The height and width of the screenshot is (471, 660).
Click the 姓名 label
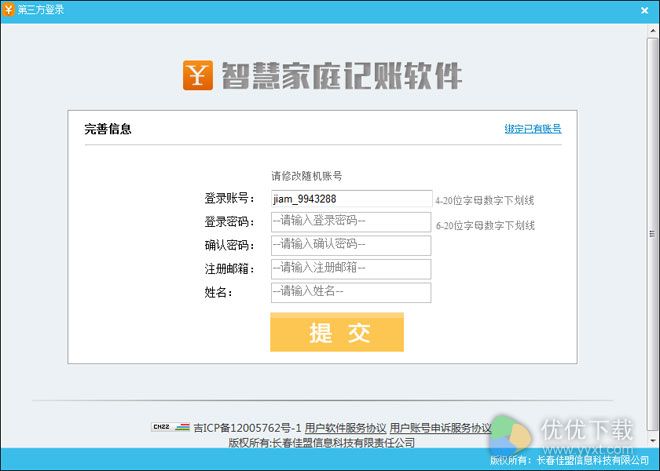[218, 293]
